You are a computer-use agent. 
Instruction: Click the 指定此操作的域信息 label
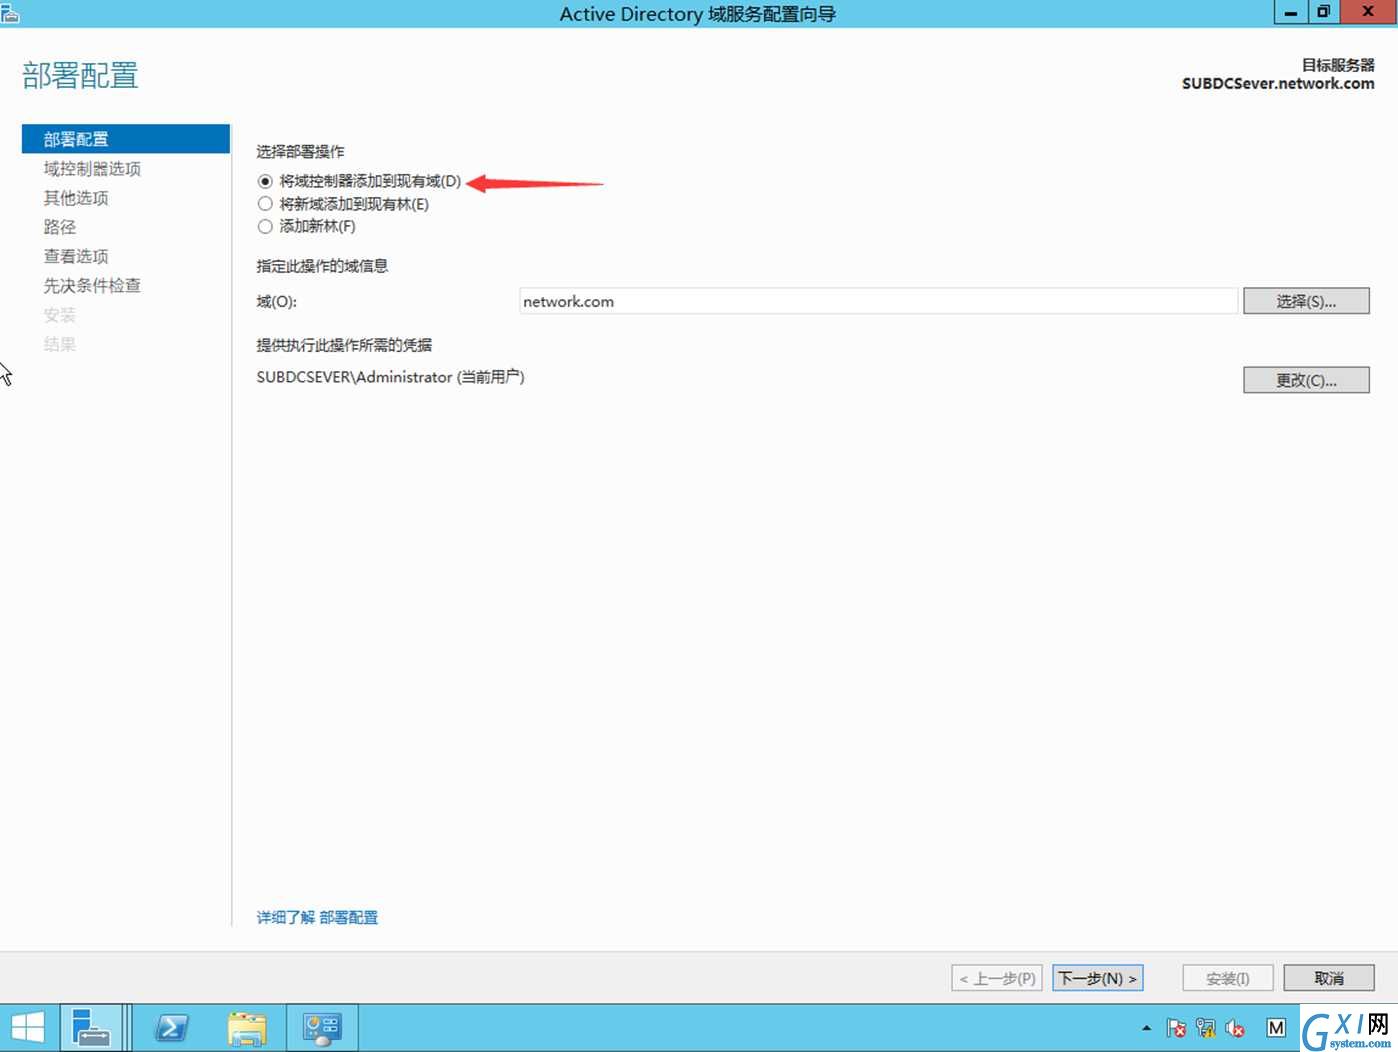click(x=322, y=266)
